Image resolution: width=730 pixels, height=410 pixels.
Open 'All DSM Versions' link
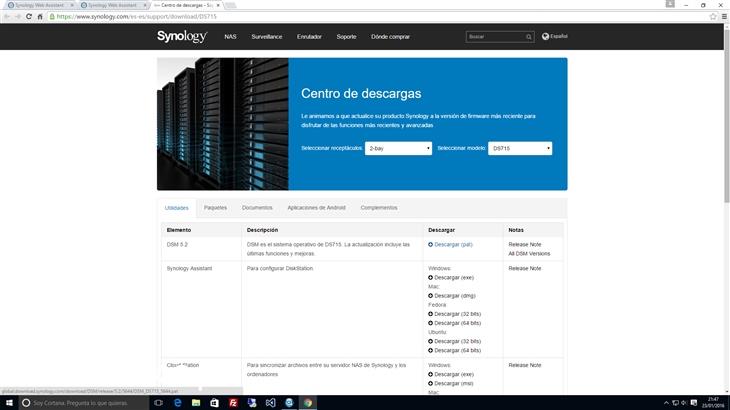pos(530,254)
